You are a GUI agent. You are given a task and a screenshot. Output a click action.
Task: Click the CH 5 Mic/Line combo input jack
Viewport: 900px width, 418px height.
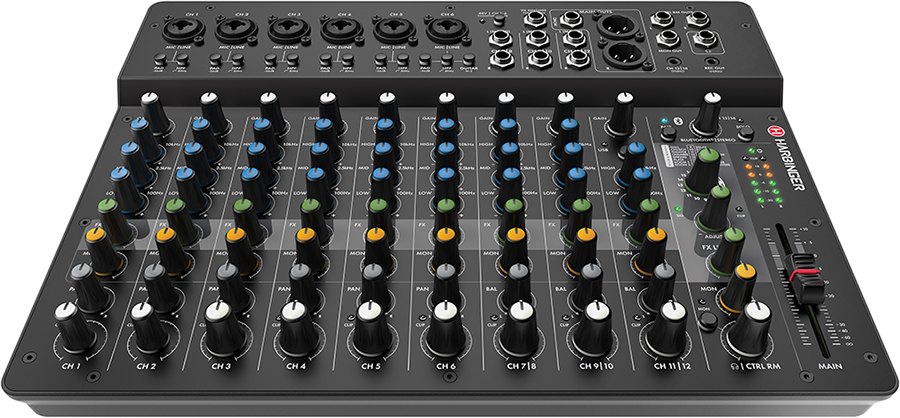[394, 30]
